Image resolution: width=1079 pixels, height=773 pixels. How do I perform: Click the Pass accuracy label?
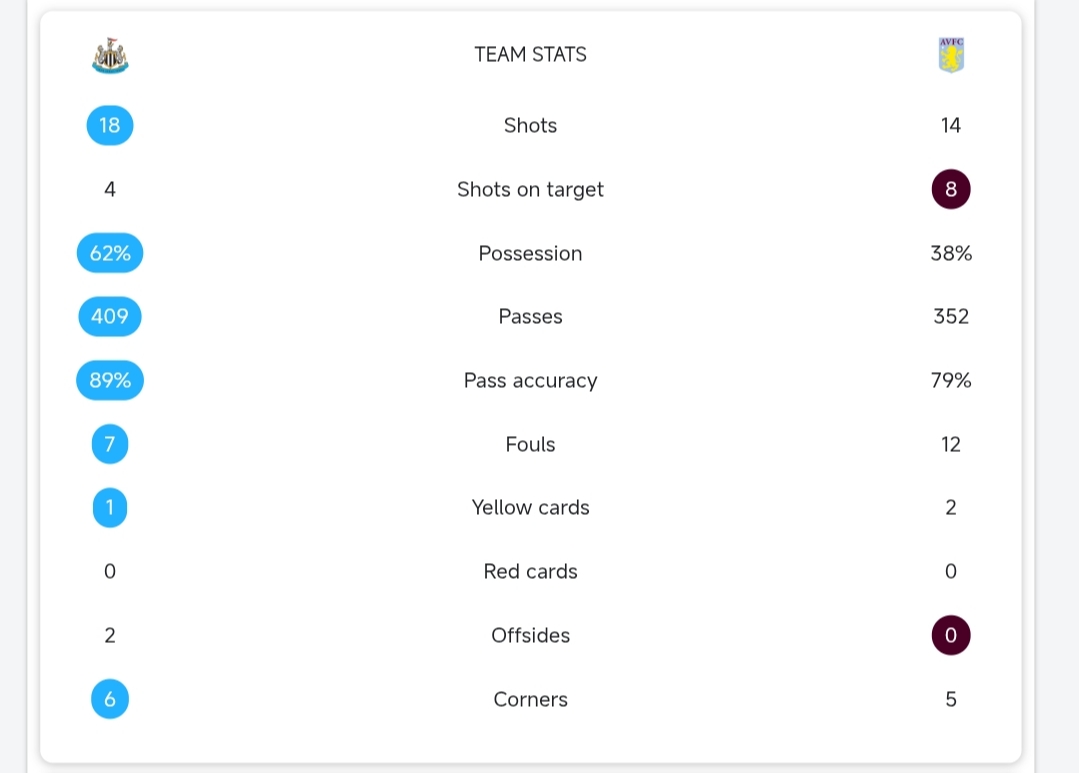[530, 380]
